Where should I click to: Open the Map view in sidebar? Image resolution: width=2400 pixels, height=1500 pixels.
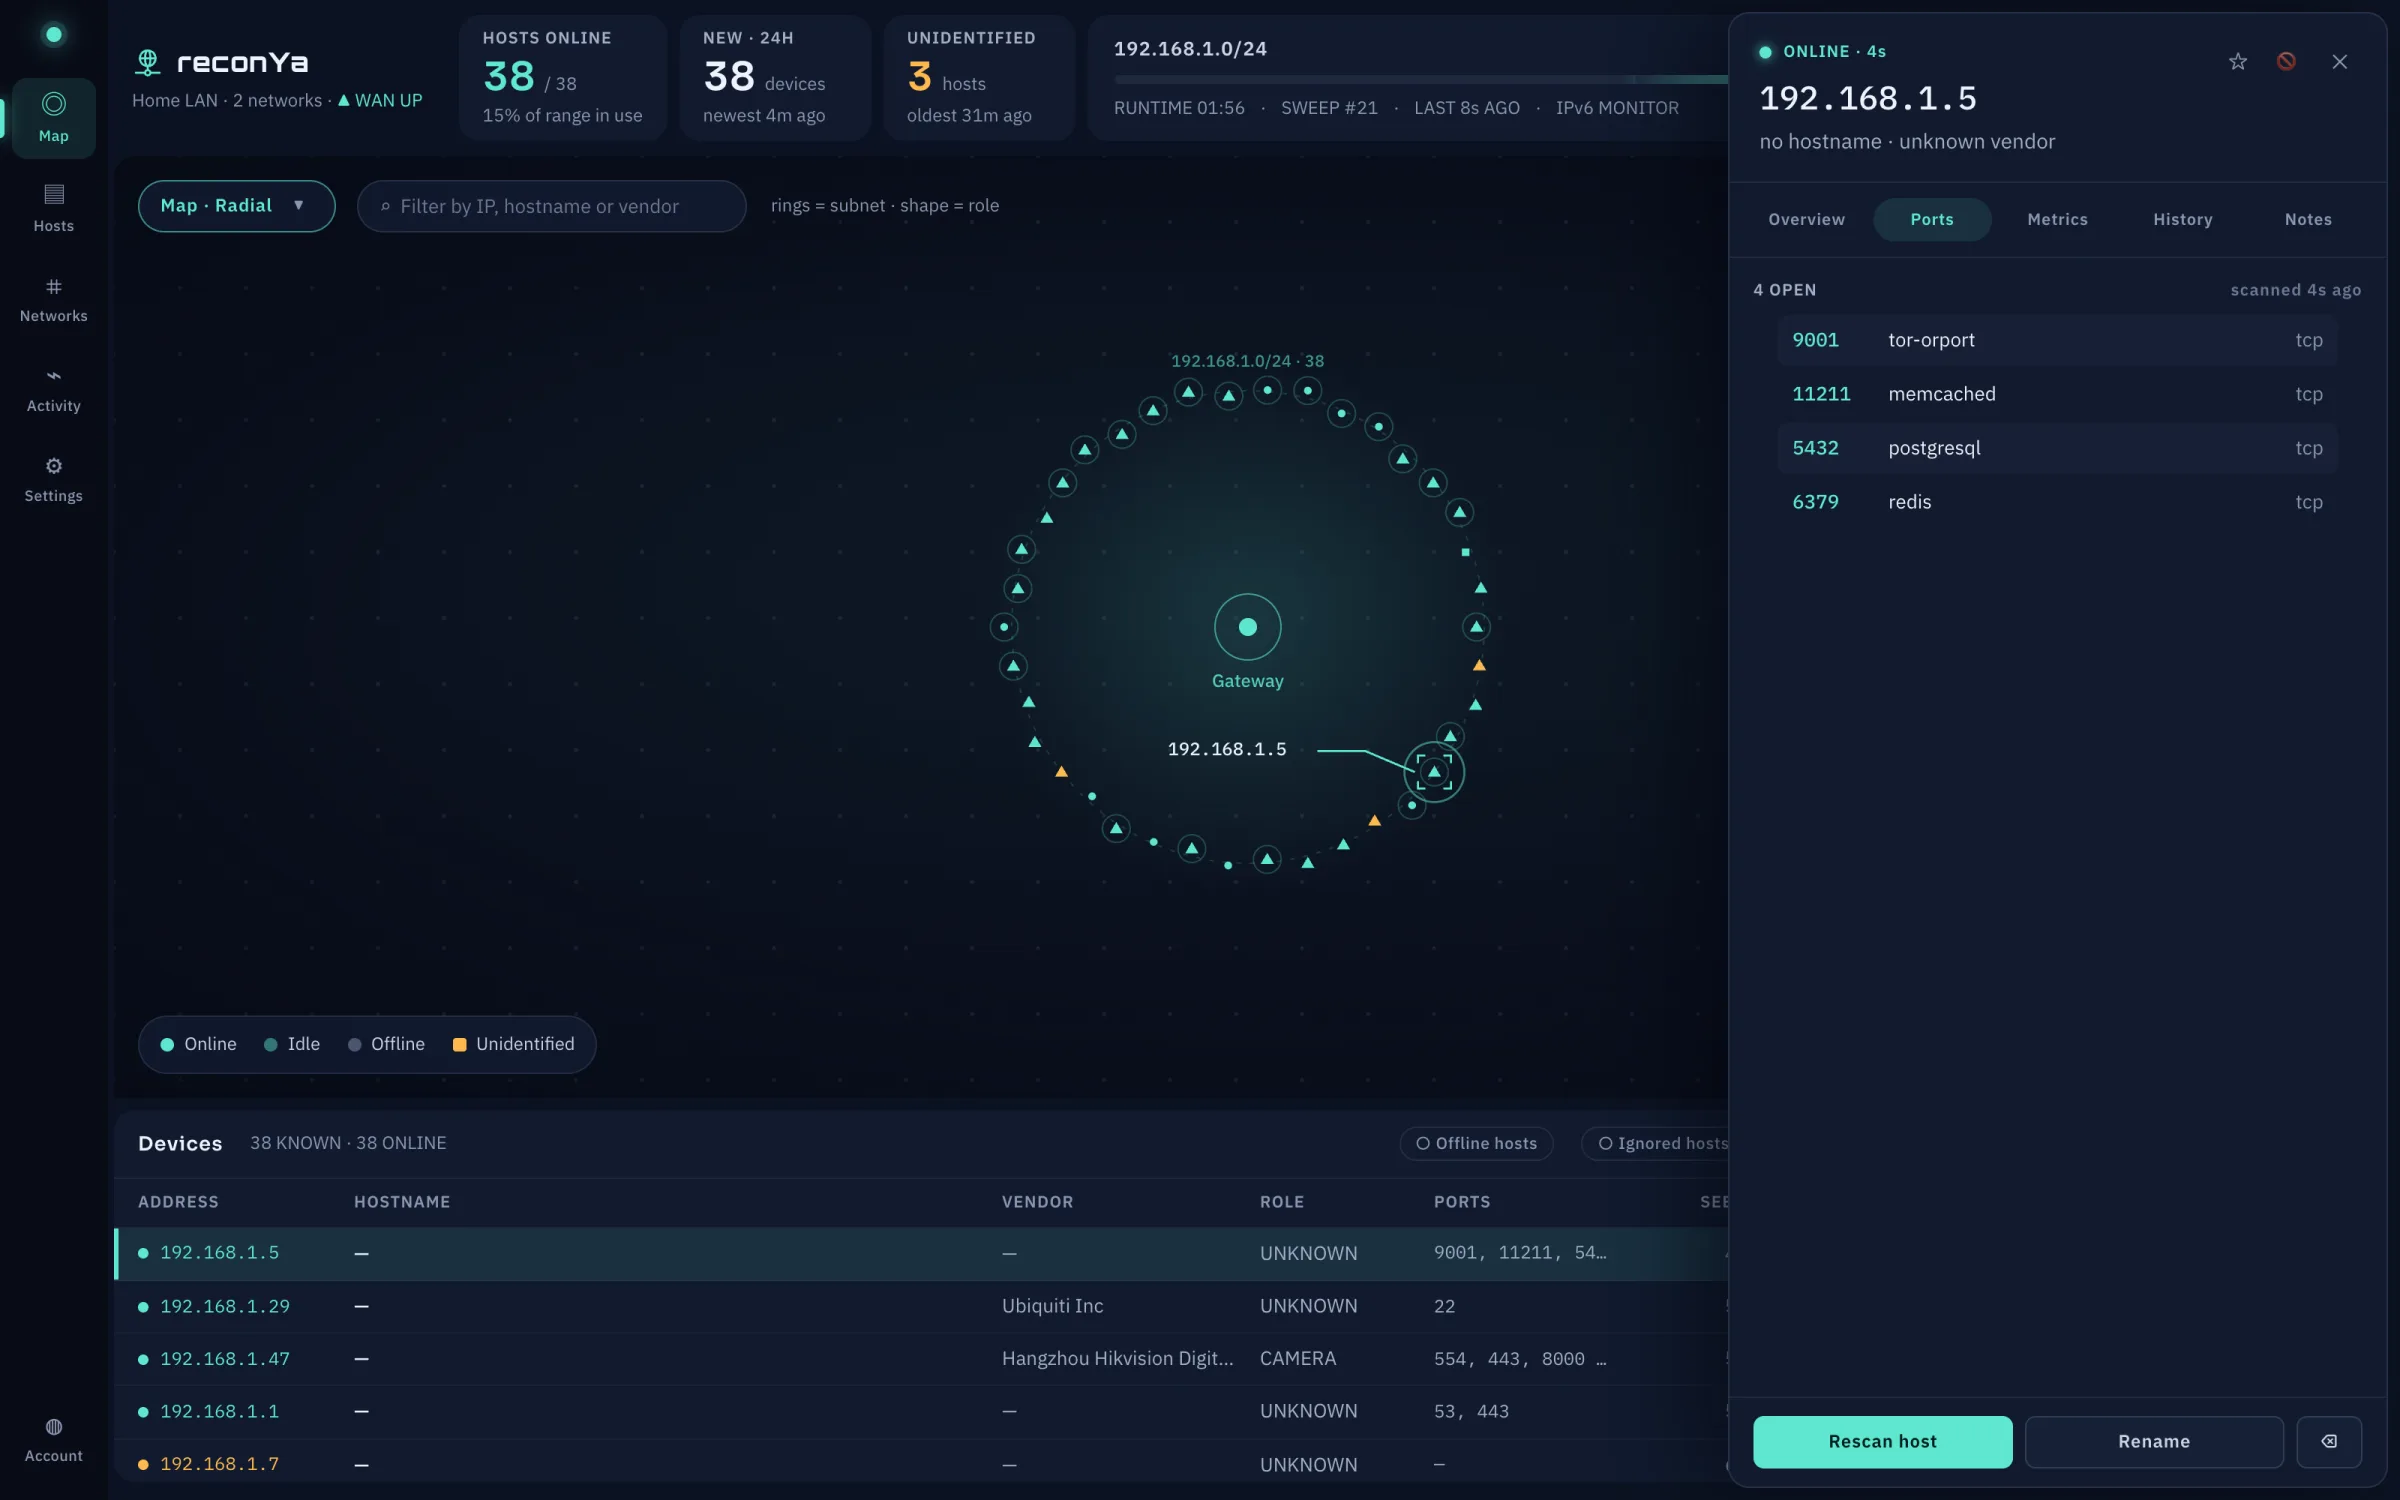coord(54,118)
